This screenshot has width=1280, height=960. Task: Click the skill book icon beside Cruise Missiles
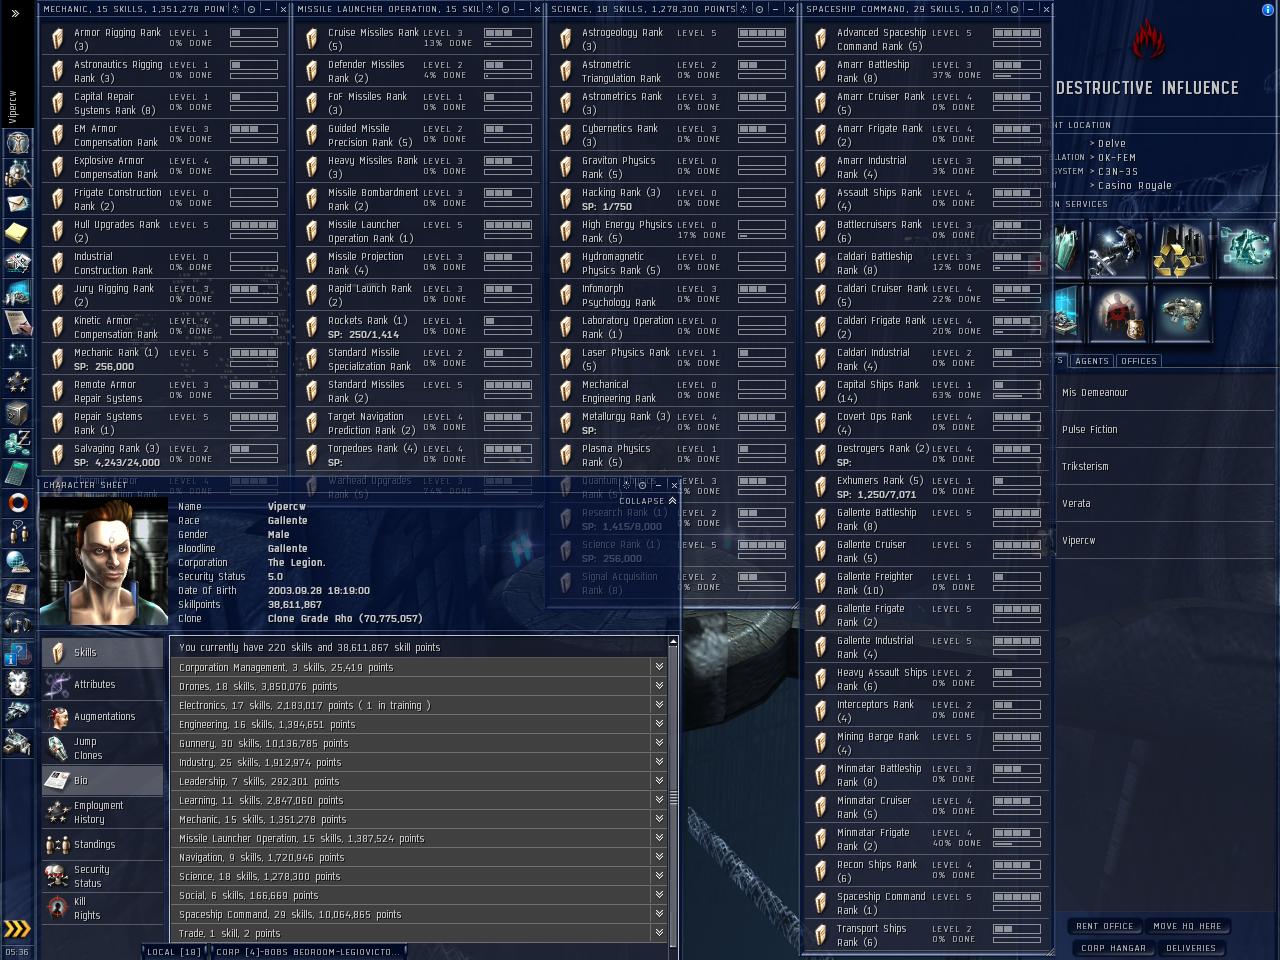pos(312,39)
